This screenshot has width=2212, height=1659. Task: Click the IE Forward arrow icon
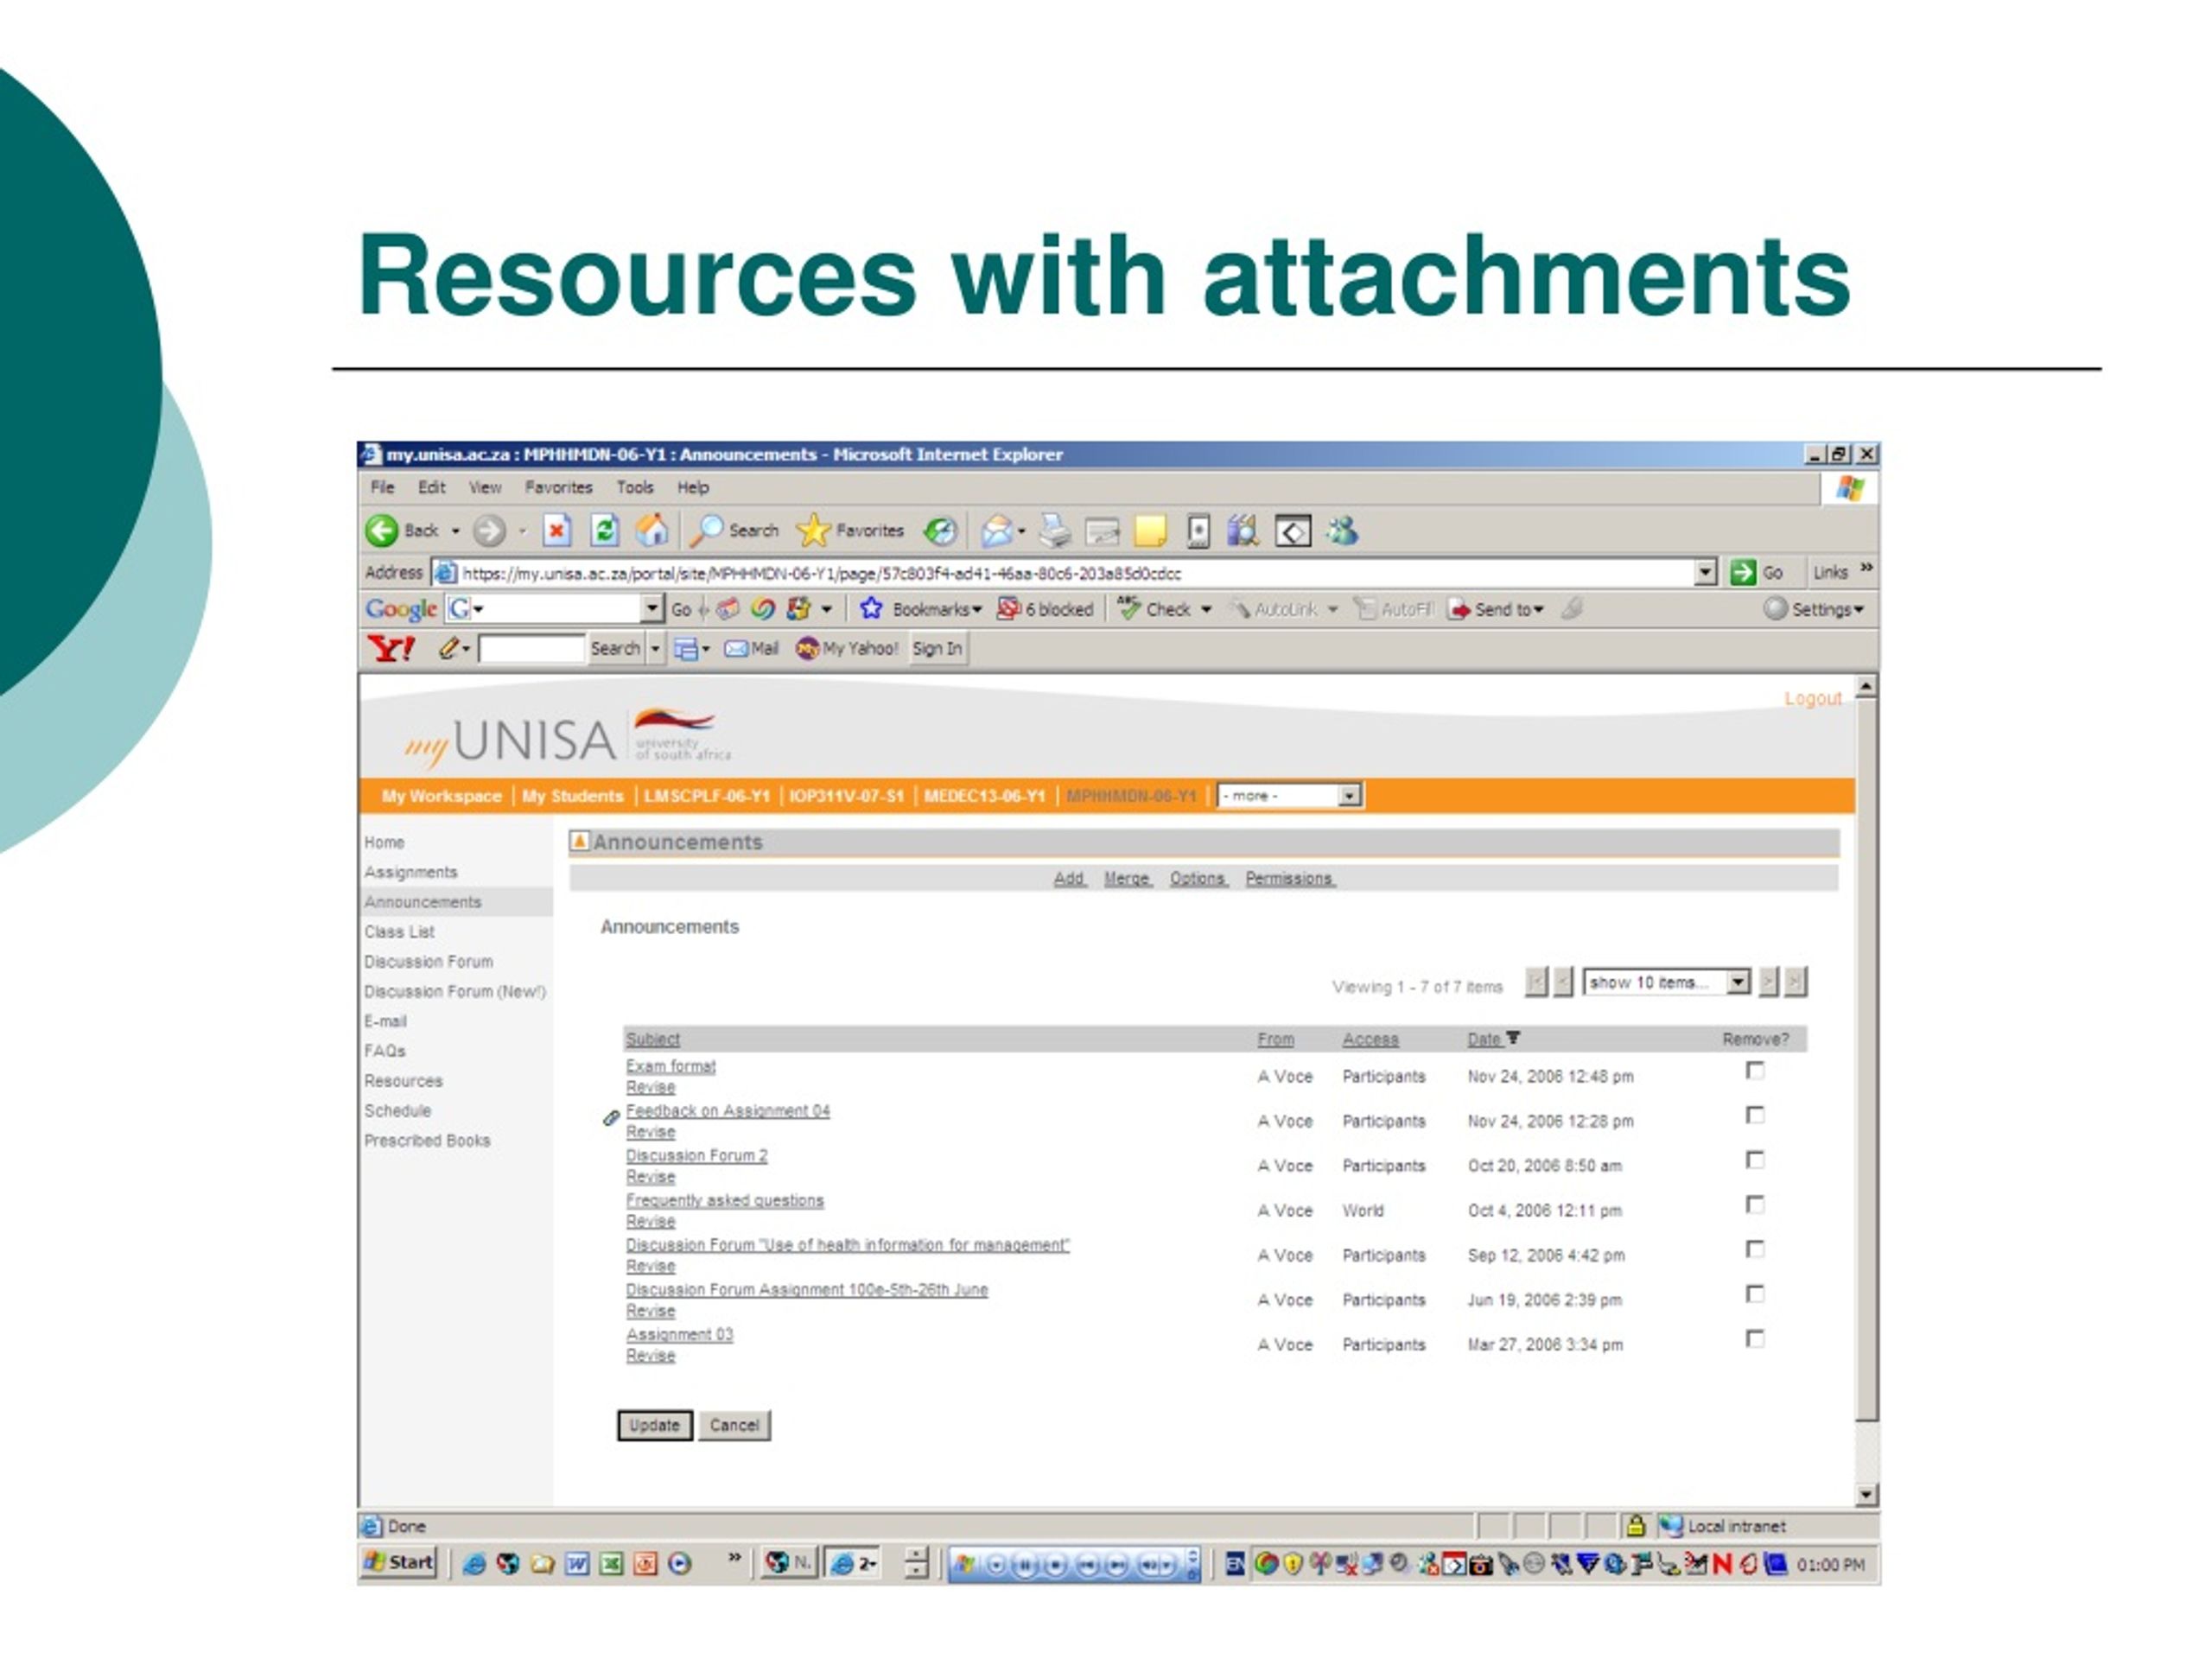point(488,530)
